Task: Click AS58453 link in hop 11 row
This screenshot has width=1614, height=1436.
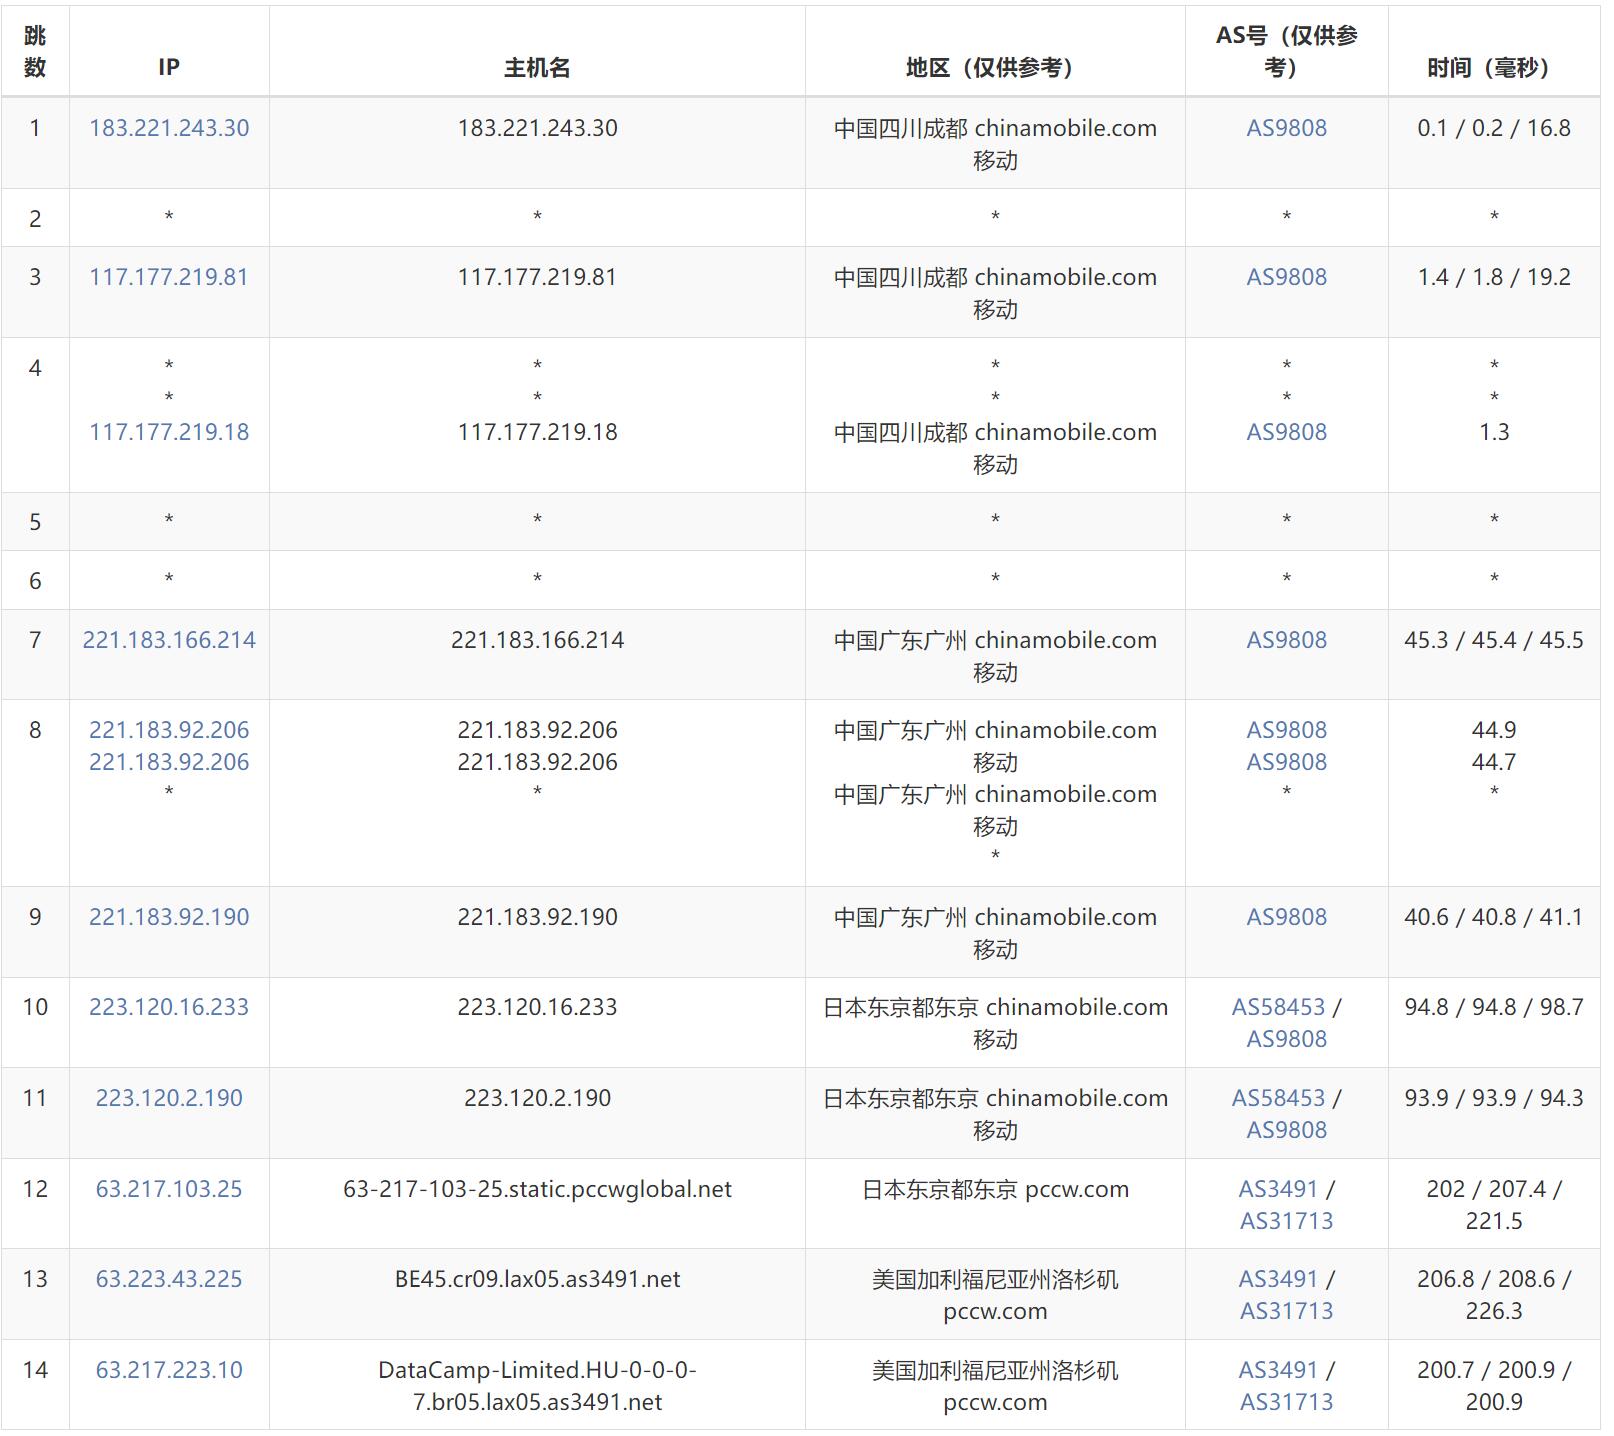Action: pos(1278,1098)
